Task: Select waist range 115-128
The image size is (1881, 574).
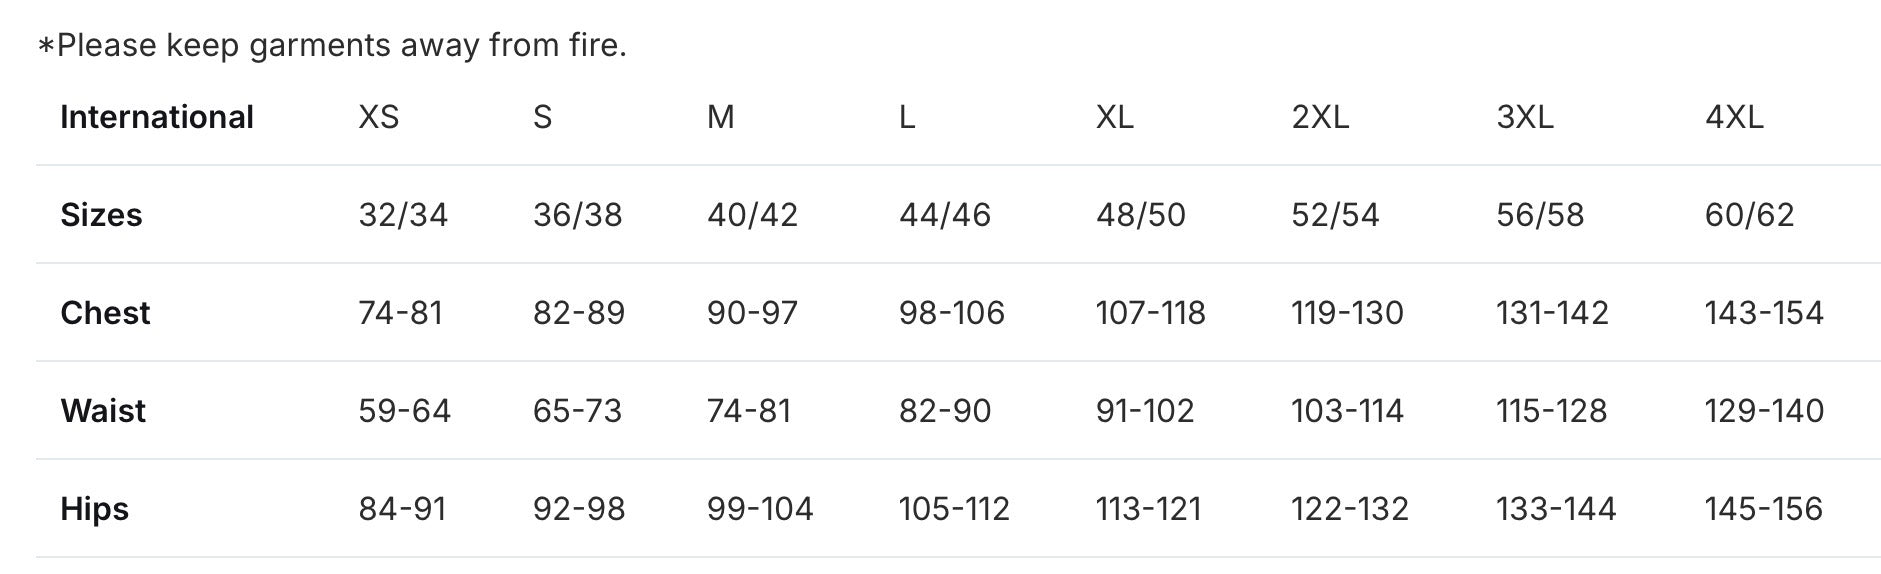Action: point(1551,411)
